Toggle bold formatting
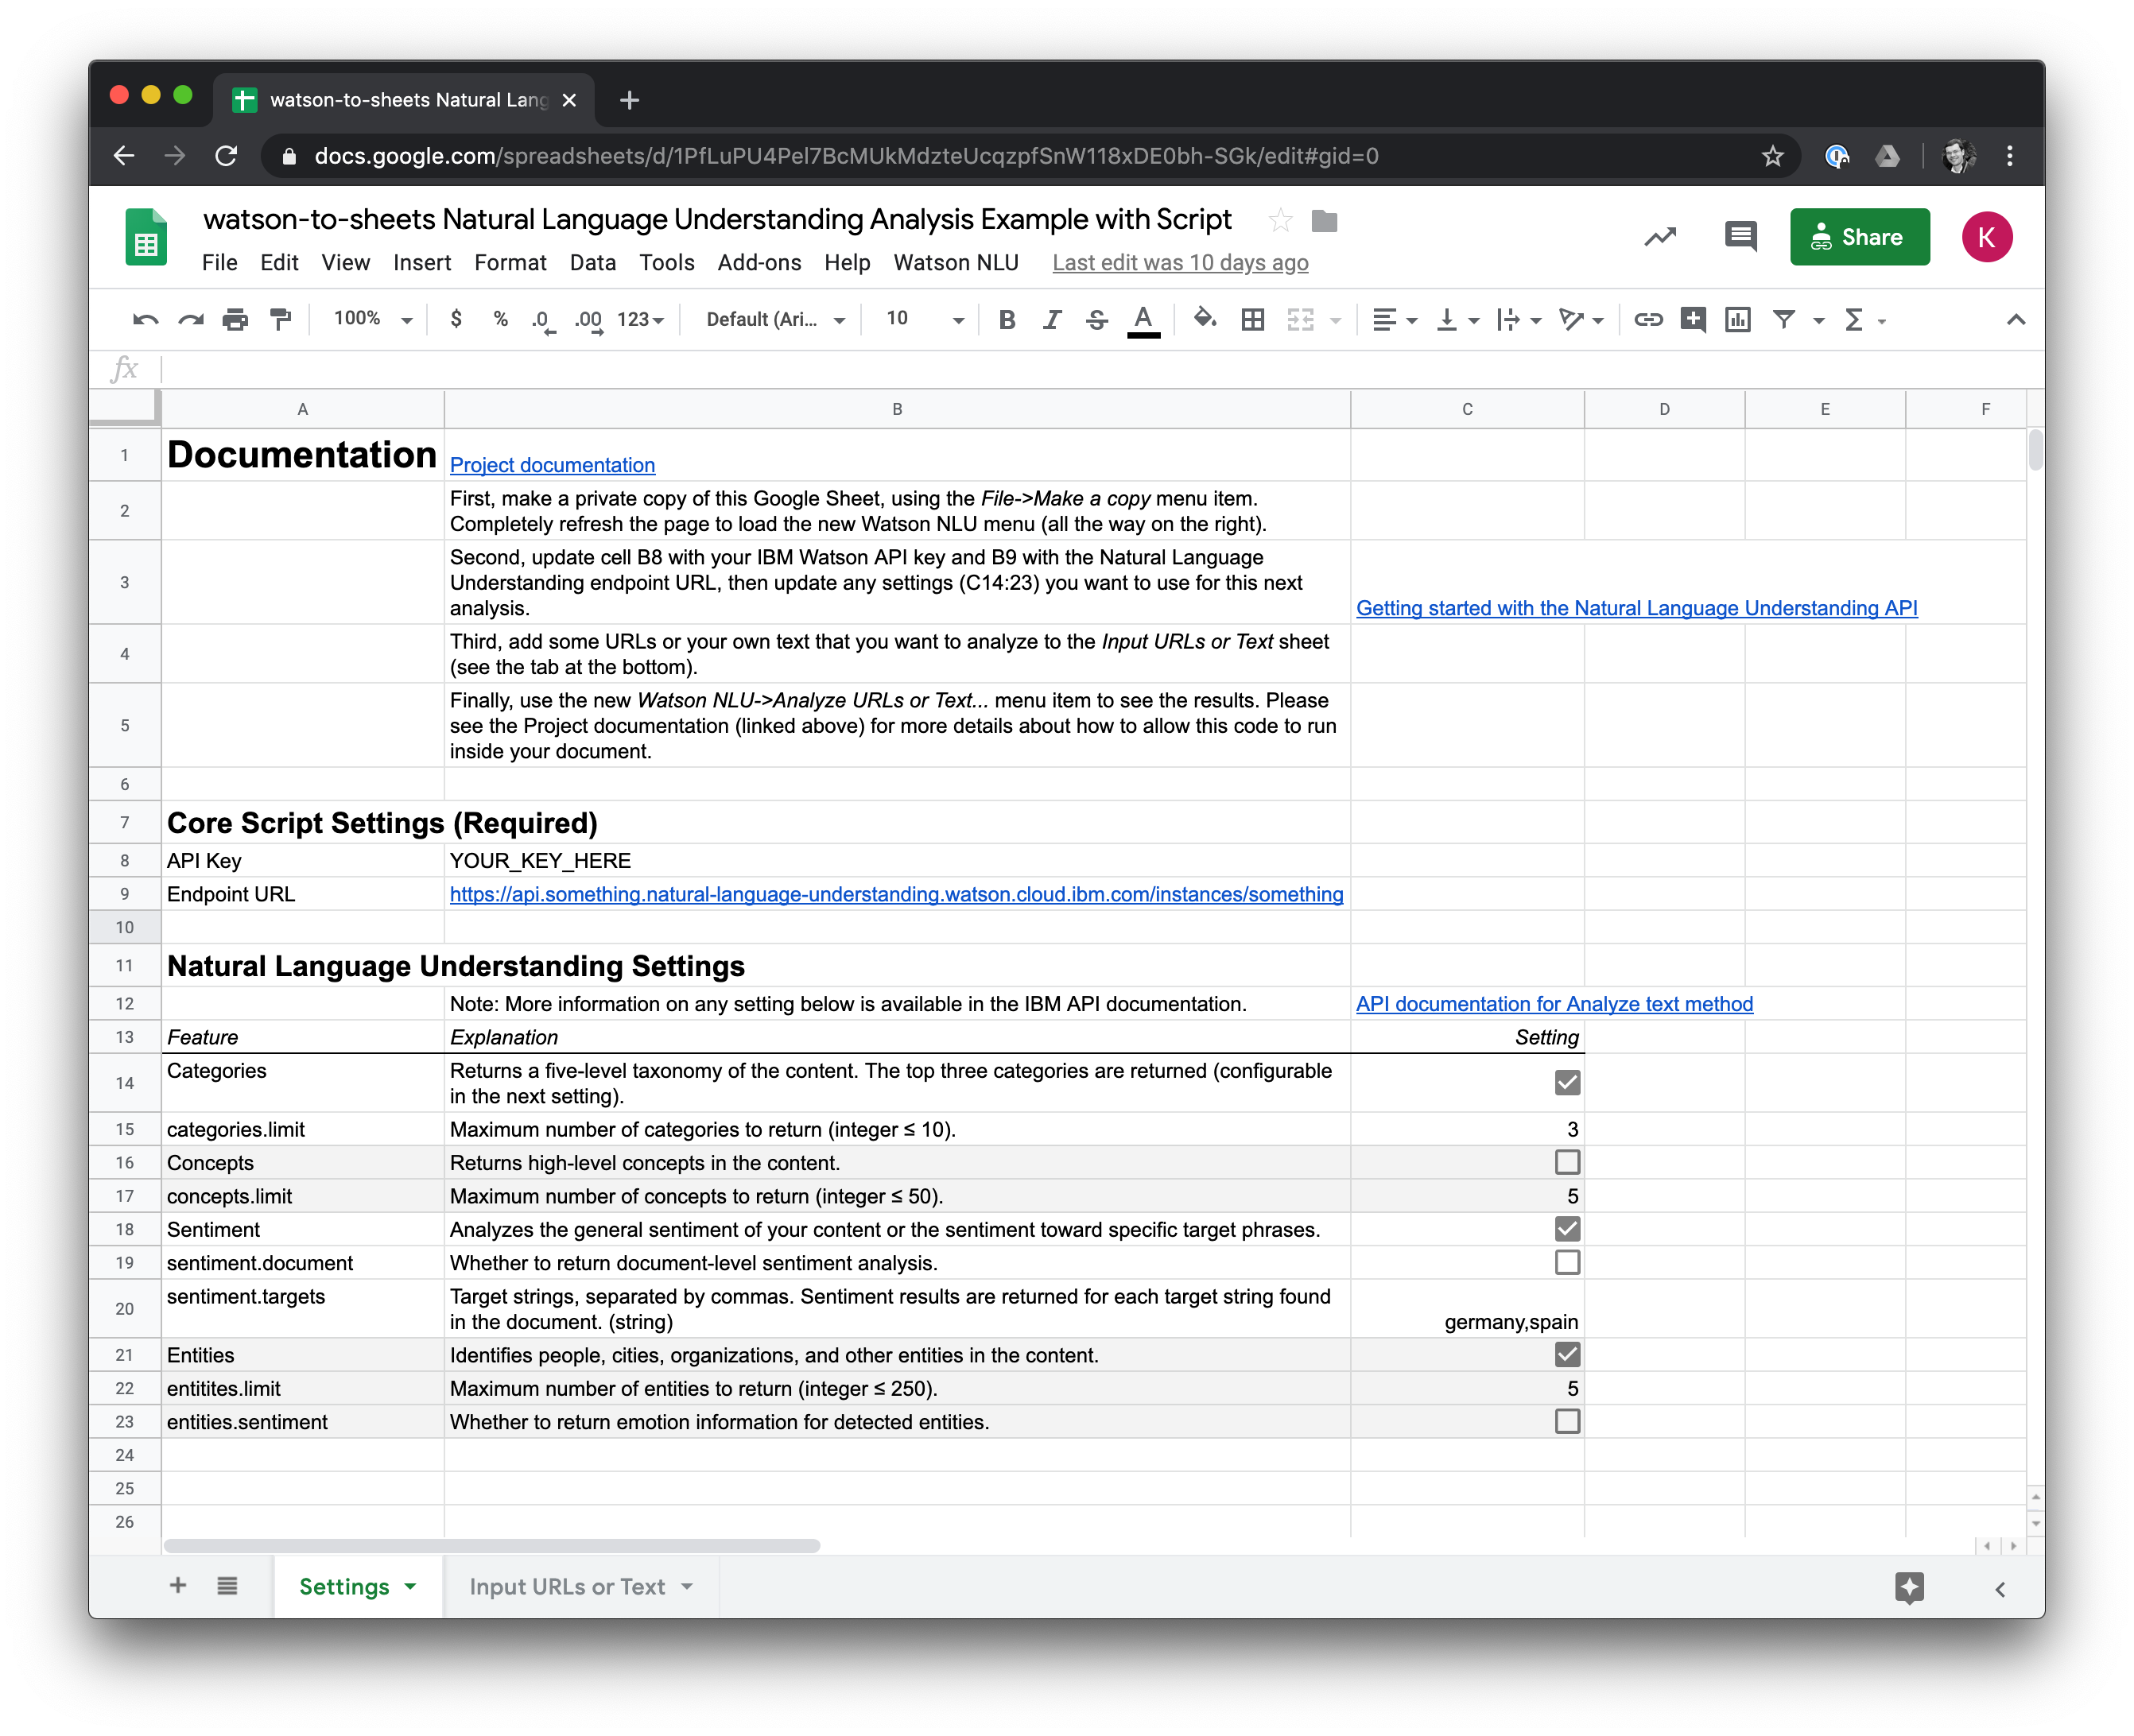 click(x=1007, y=320)
